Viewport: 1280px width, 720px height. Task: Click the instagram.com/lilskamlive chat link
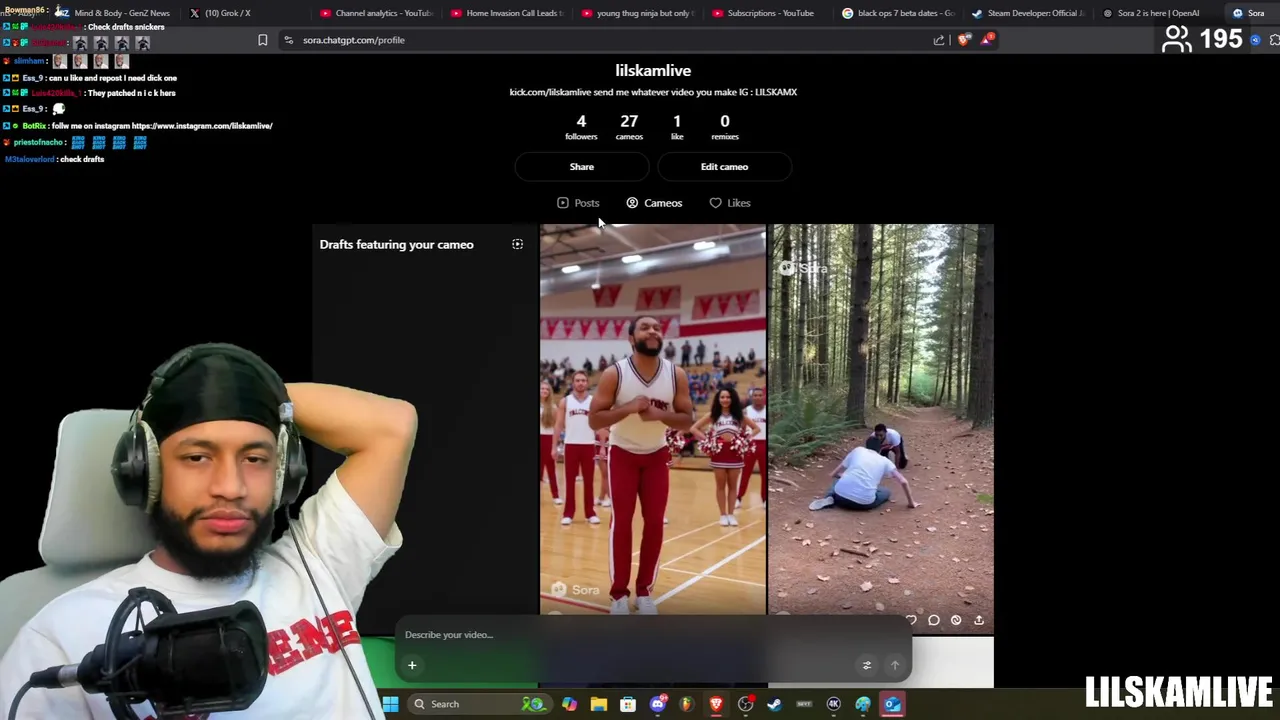[202, 126]
